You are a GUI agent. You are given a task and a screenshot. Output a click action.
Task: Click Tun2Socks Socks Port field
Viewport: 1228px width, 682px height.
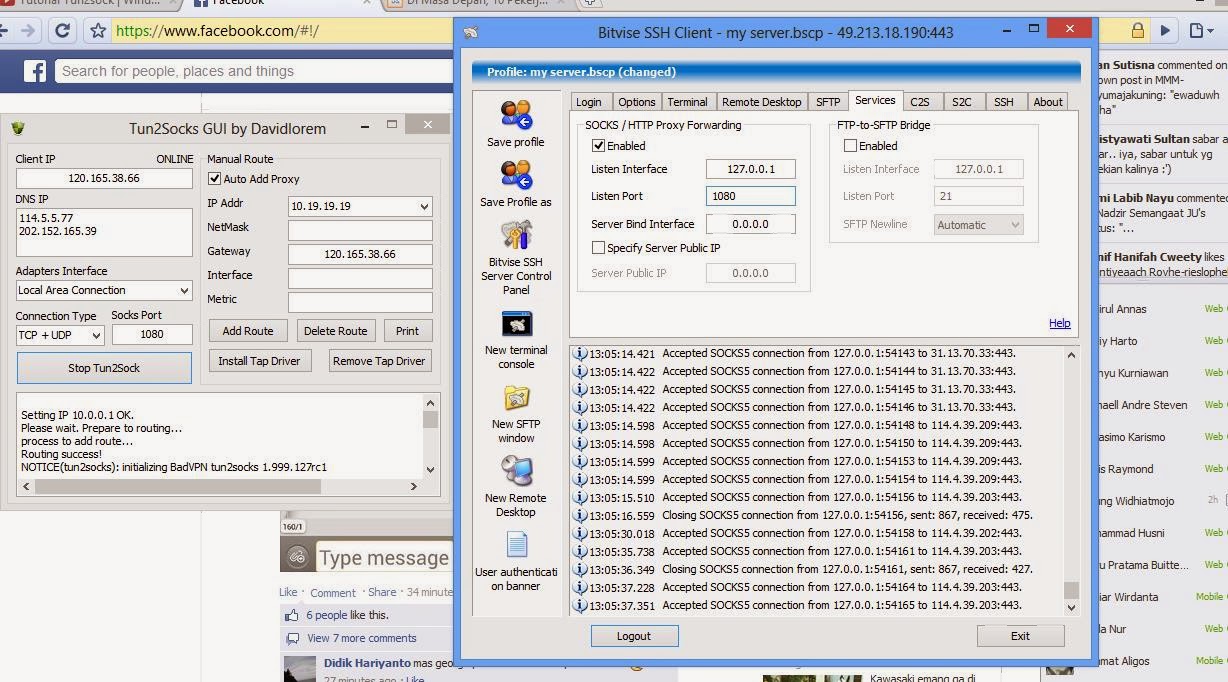click(x=152, y=335)
